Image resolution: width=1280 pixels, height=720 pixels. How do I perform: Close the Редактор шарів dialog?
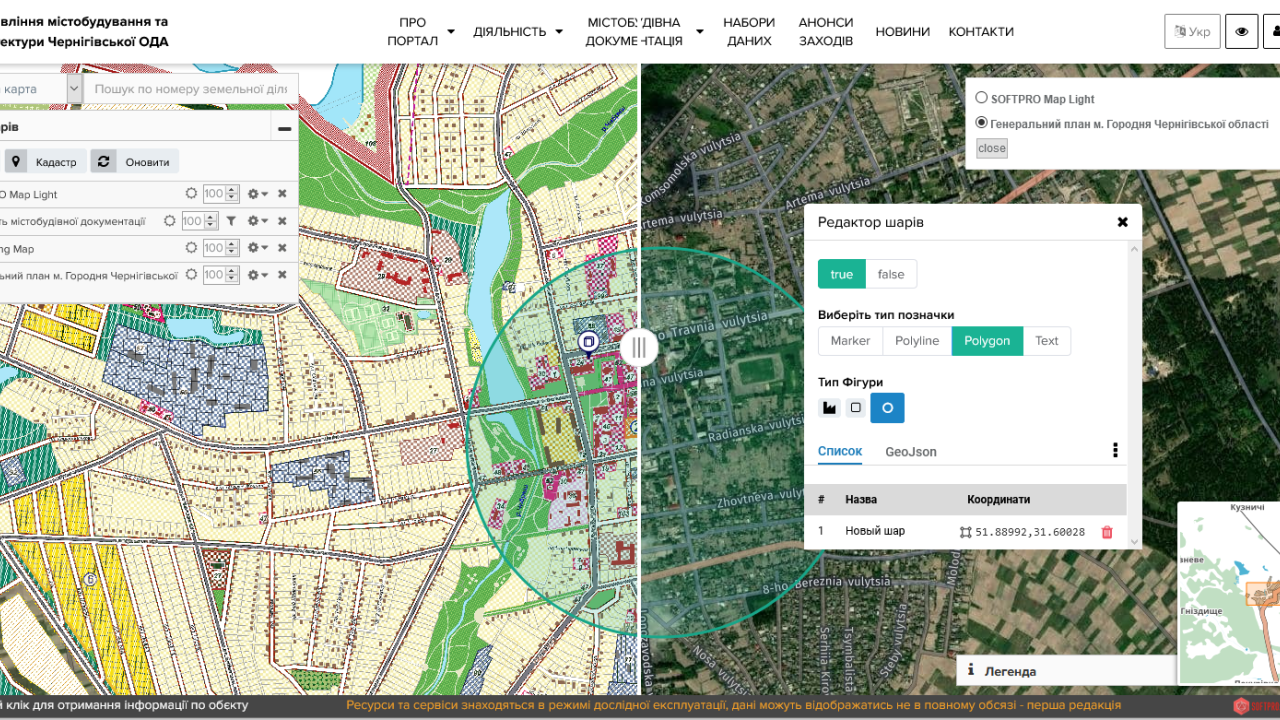click(x=1122, y=222)
